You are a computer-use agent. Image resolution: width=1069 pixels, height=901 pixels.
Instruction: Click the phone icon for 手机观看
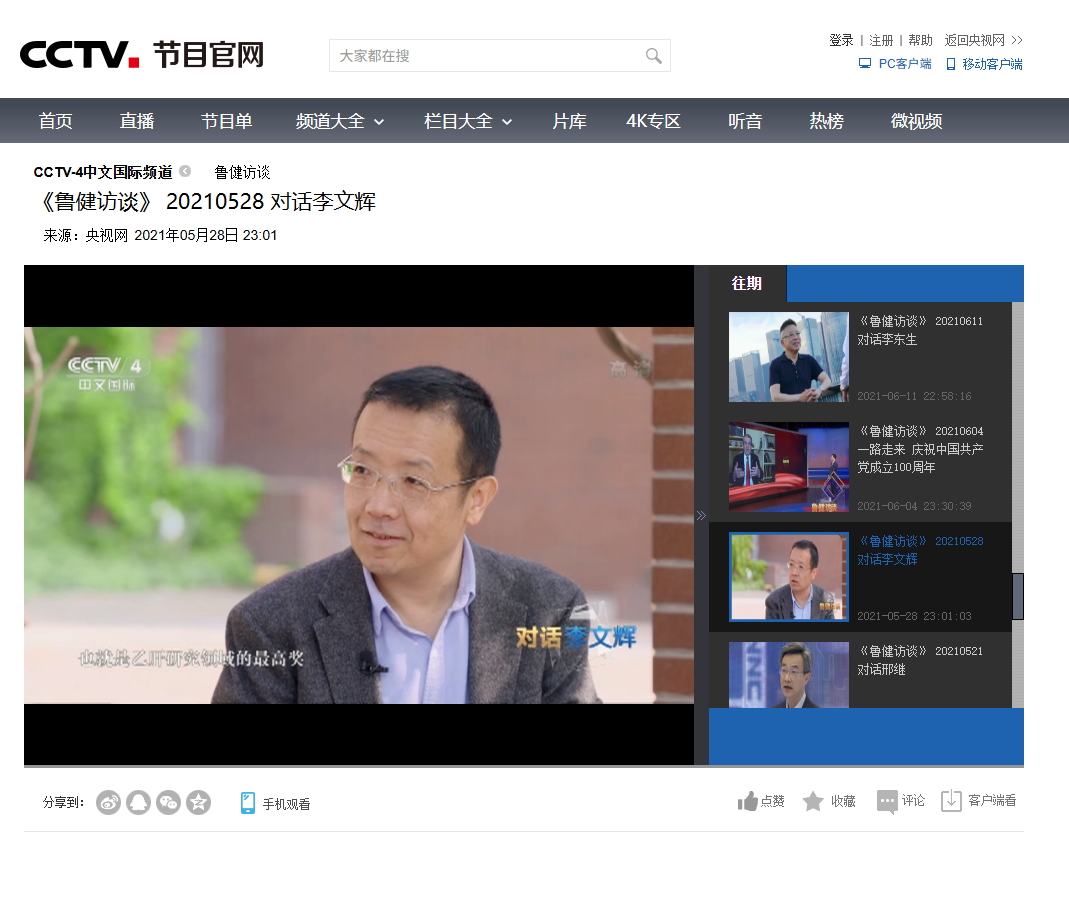coord(248,802)
